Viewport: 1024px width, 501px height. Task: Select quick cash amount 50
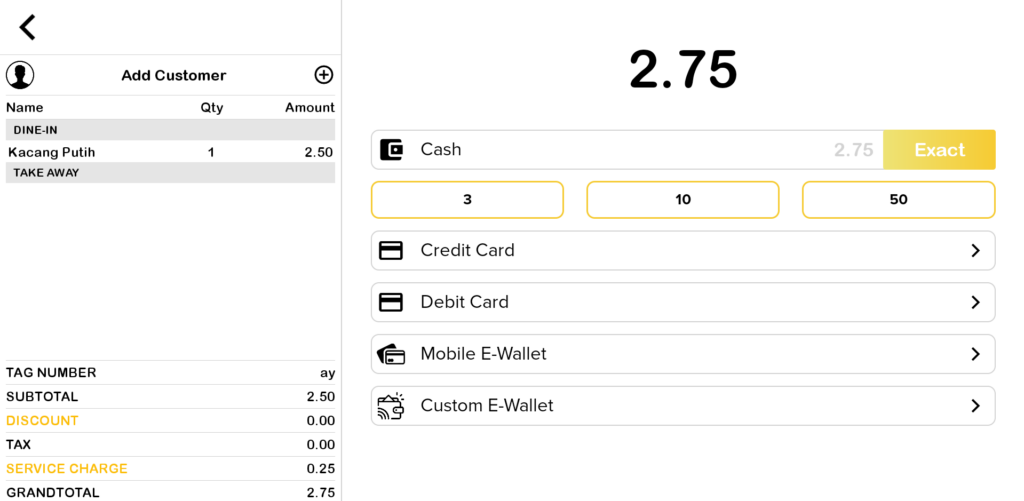click(x=898, y=200)
